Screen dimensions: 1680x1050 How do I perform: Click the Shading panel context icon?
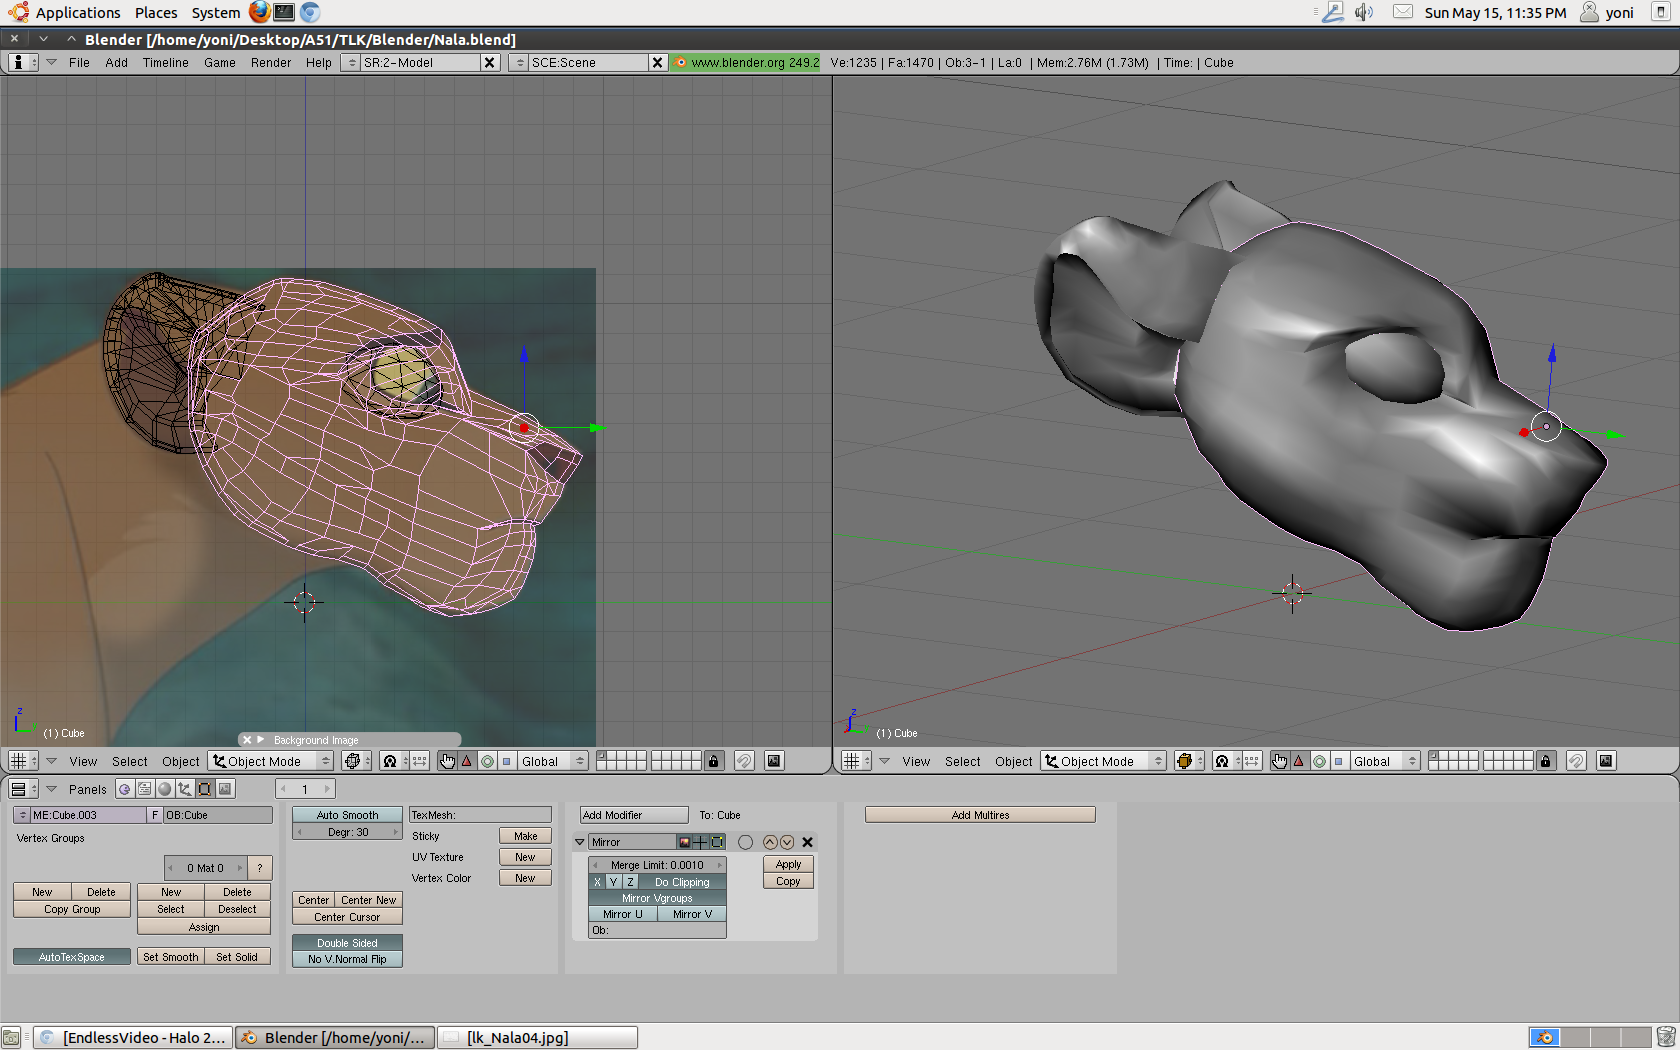(165, 789)
